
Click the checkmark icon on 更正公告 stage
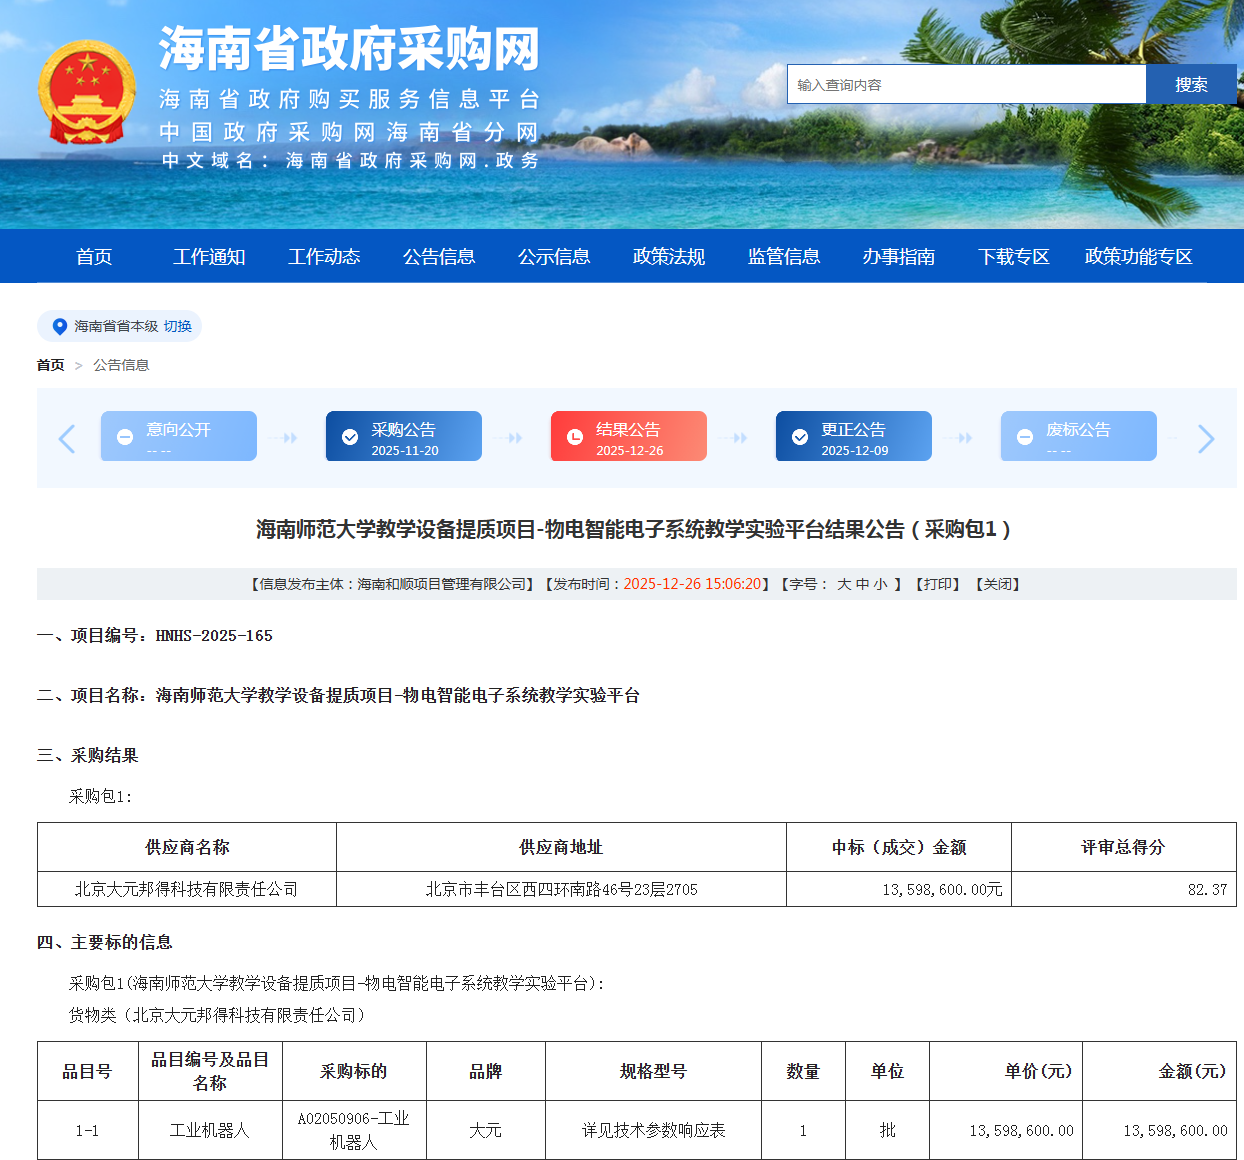click(x=798, y=435)
